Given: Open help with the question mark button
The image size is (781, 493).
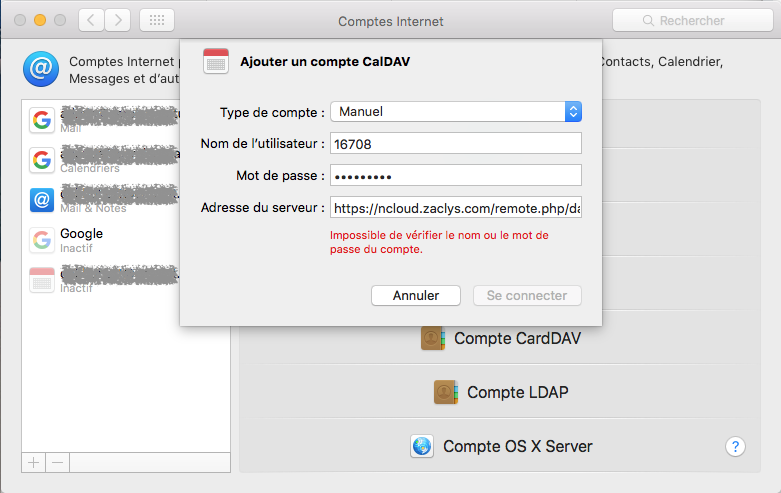Looking at the screenshot, I should coord(735,446).
